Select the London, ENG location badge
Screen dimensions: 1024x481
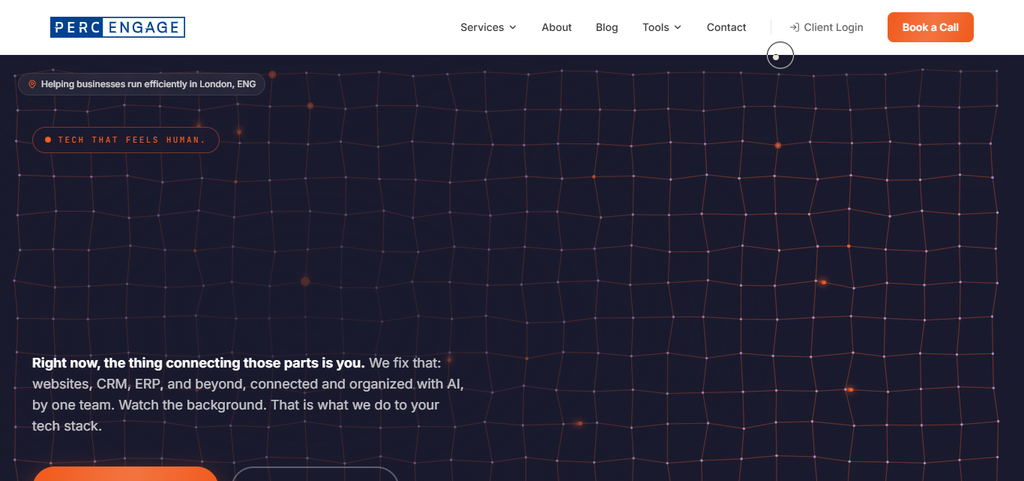(x=141, y=84)
